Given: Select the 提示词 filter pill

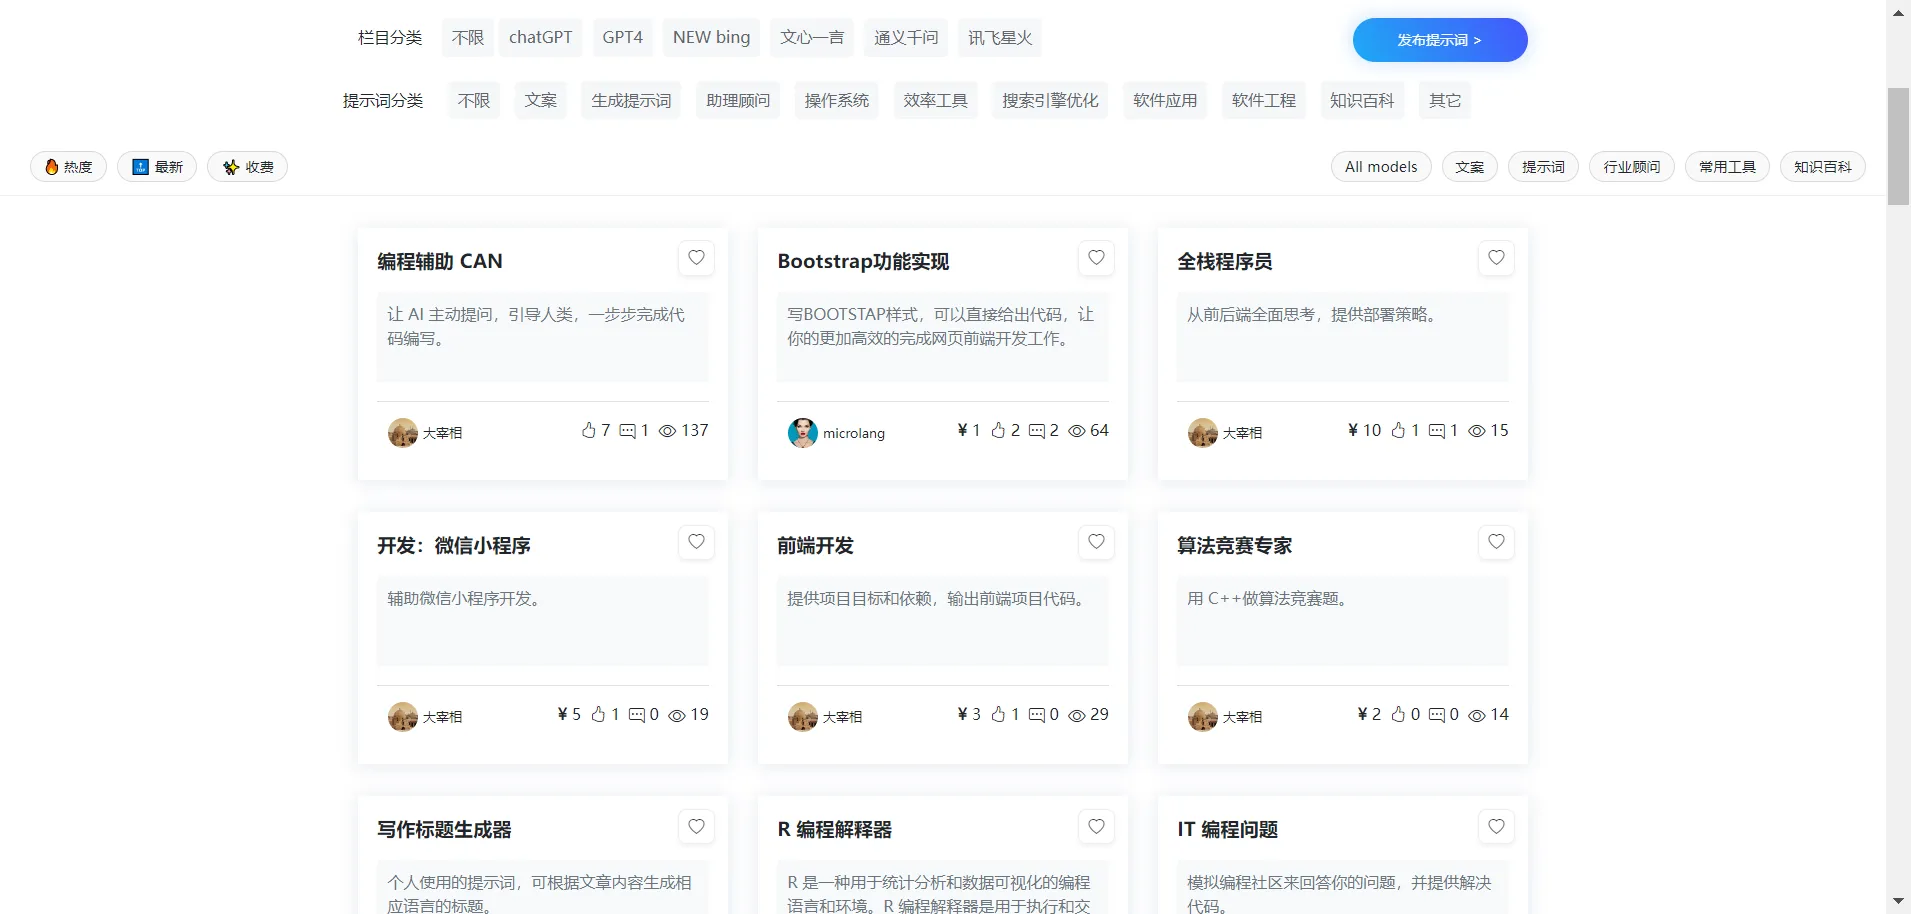Looking at the screenshot, I should click(x=1543, y=167).
